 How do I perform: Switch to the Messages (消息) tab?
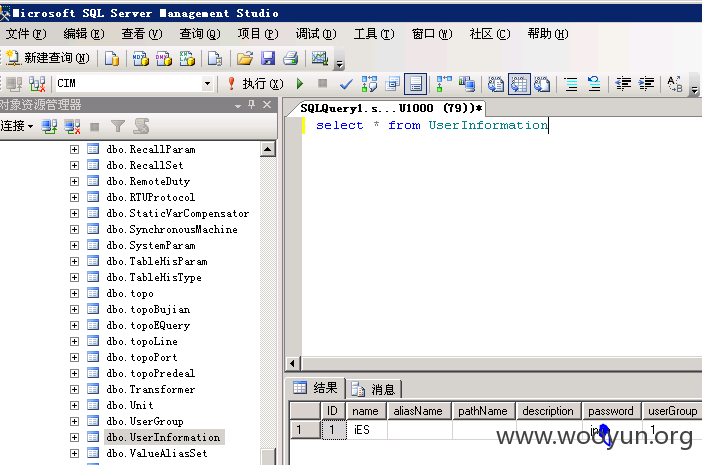coord(374,389)
